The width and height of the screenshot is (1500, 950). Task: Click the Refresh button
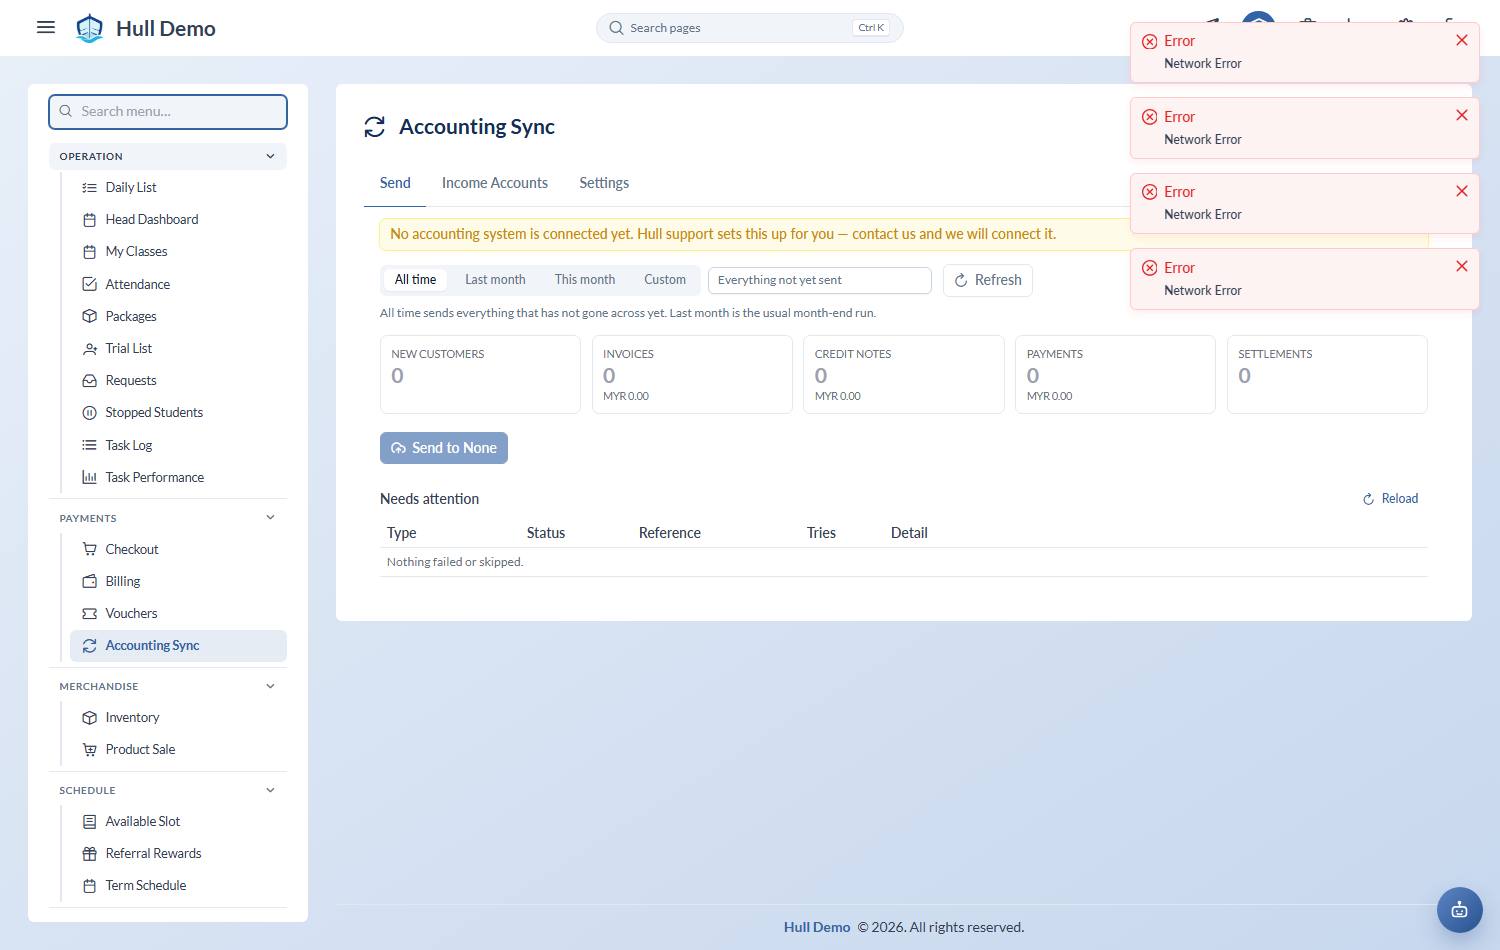coord(988,280)
